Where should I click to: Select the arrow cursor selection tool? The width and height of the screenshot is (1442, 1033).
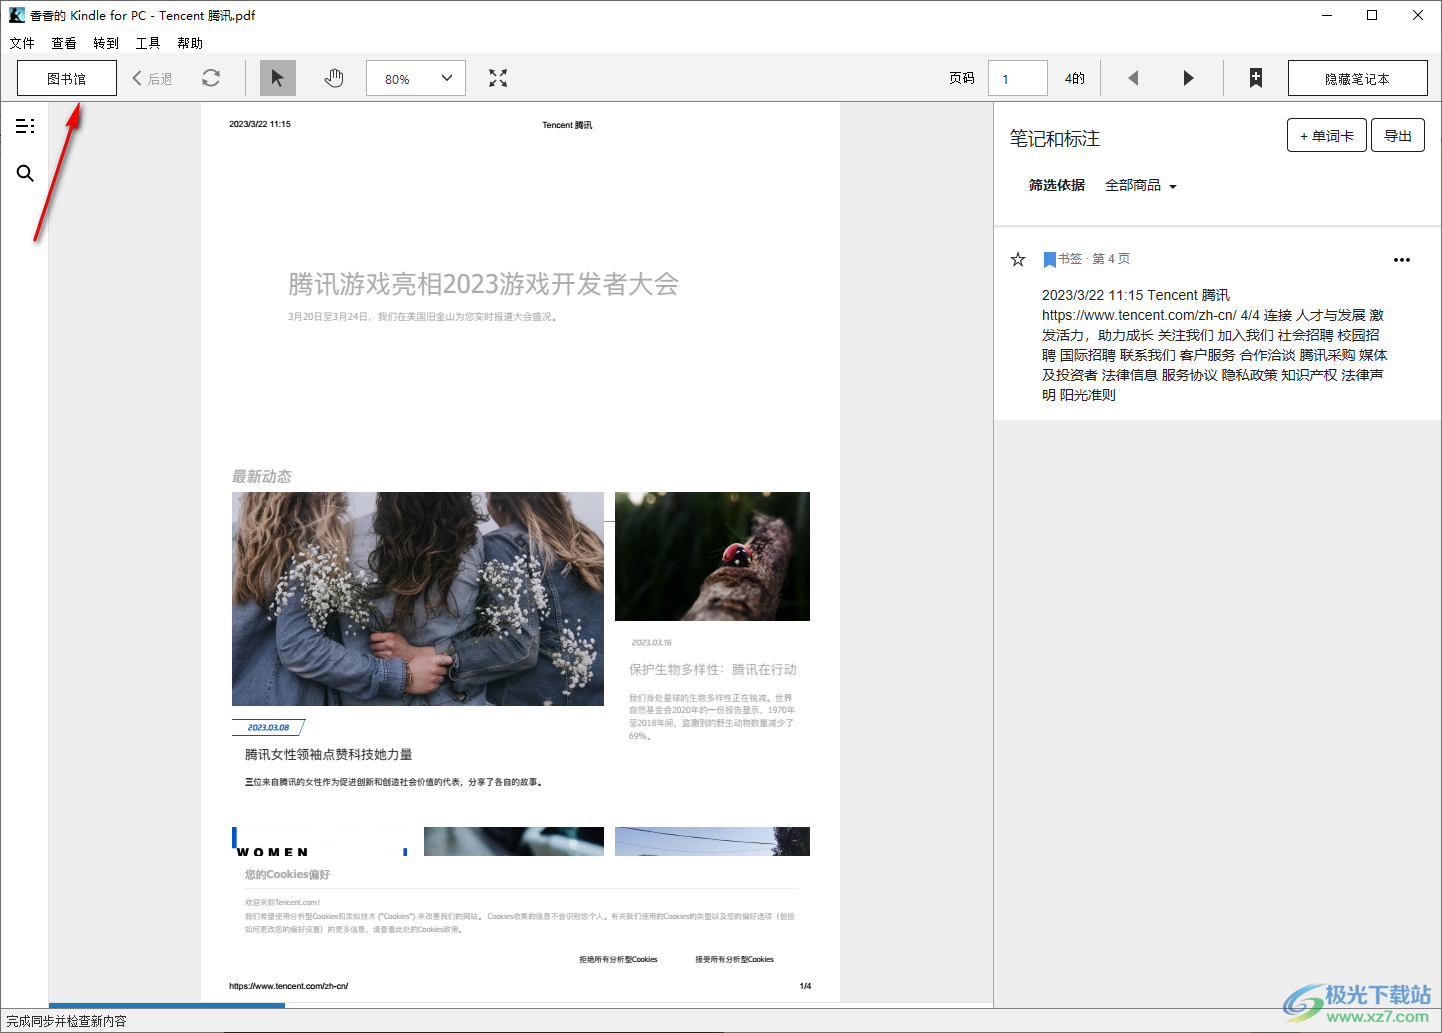point(278,78)
